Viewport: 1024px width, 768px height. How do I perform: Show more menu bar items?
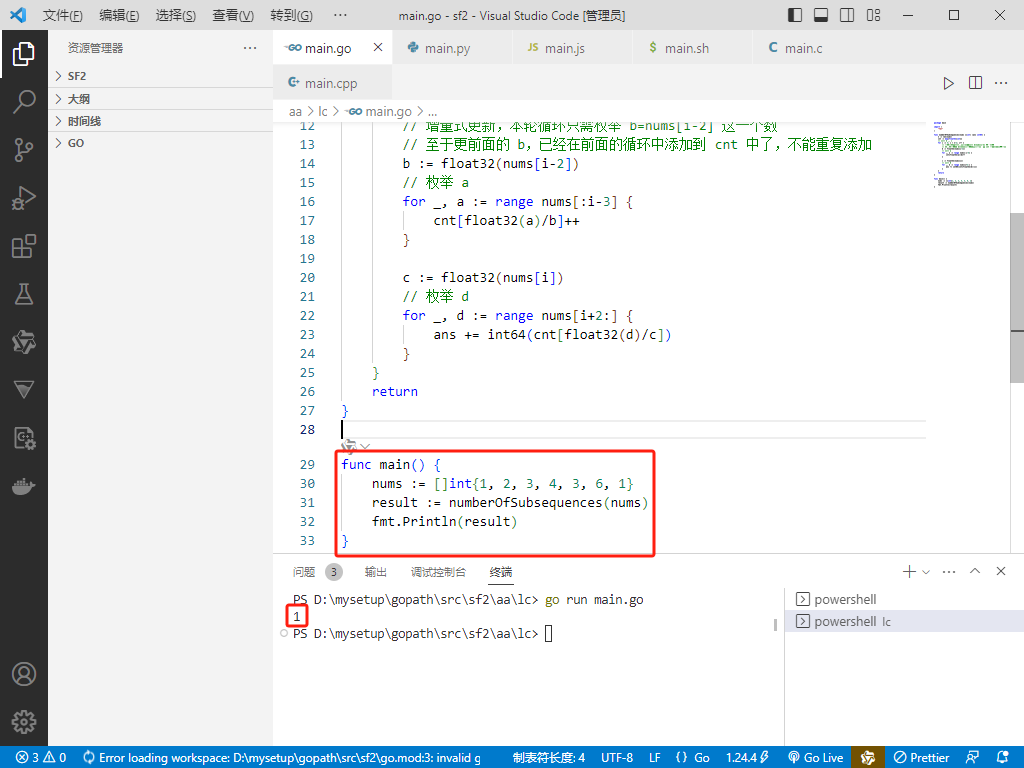pos(340,15)
